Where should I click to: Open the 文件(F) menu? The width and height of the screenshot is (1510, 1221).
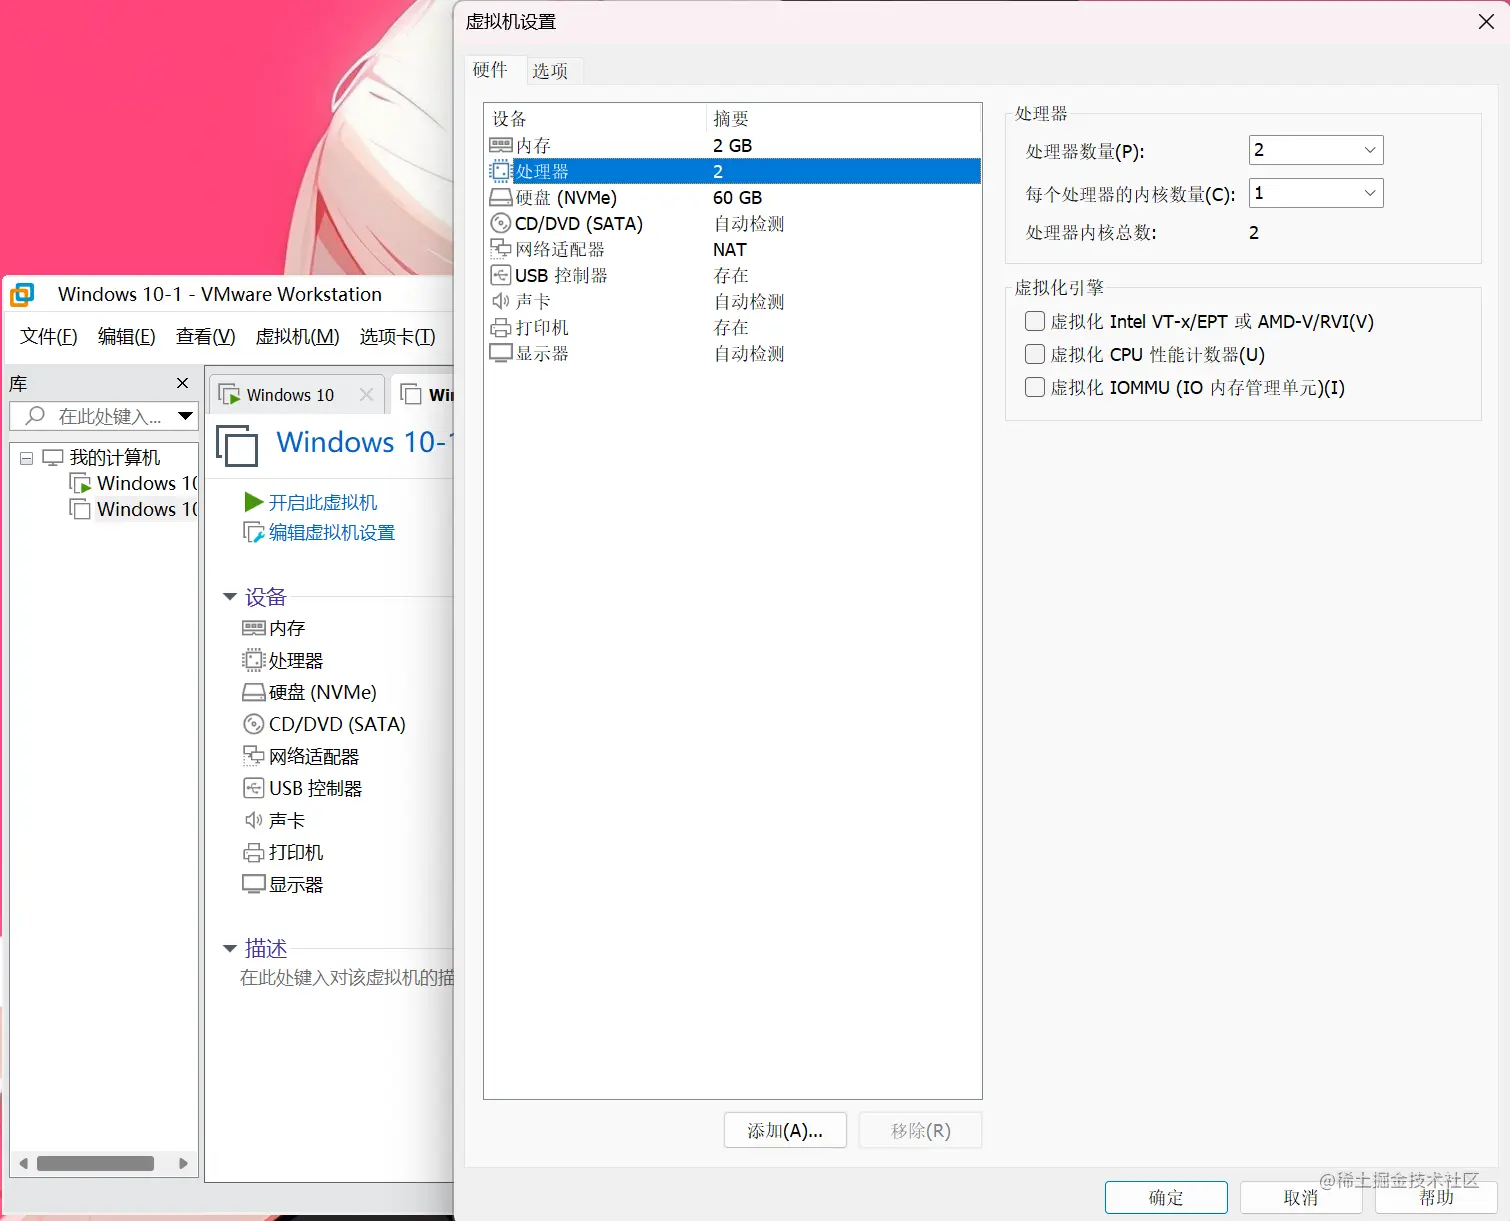click(49, 337)
